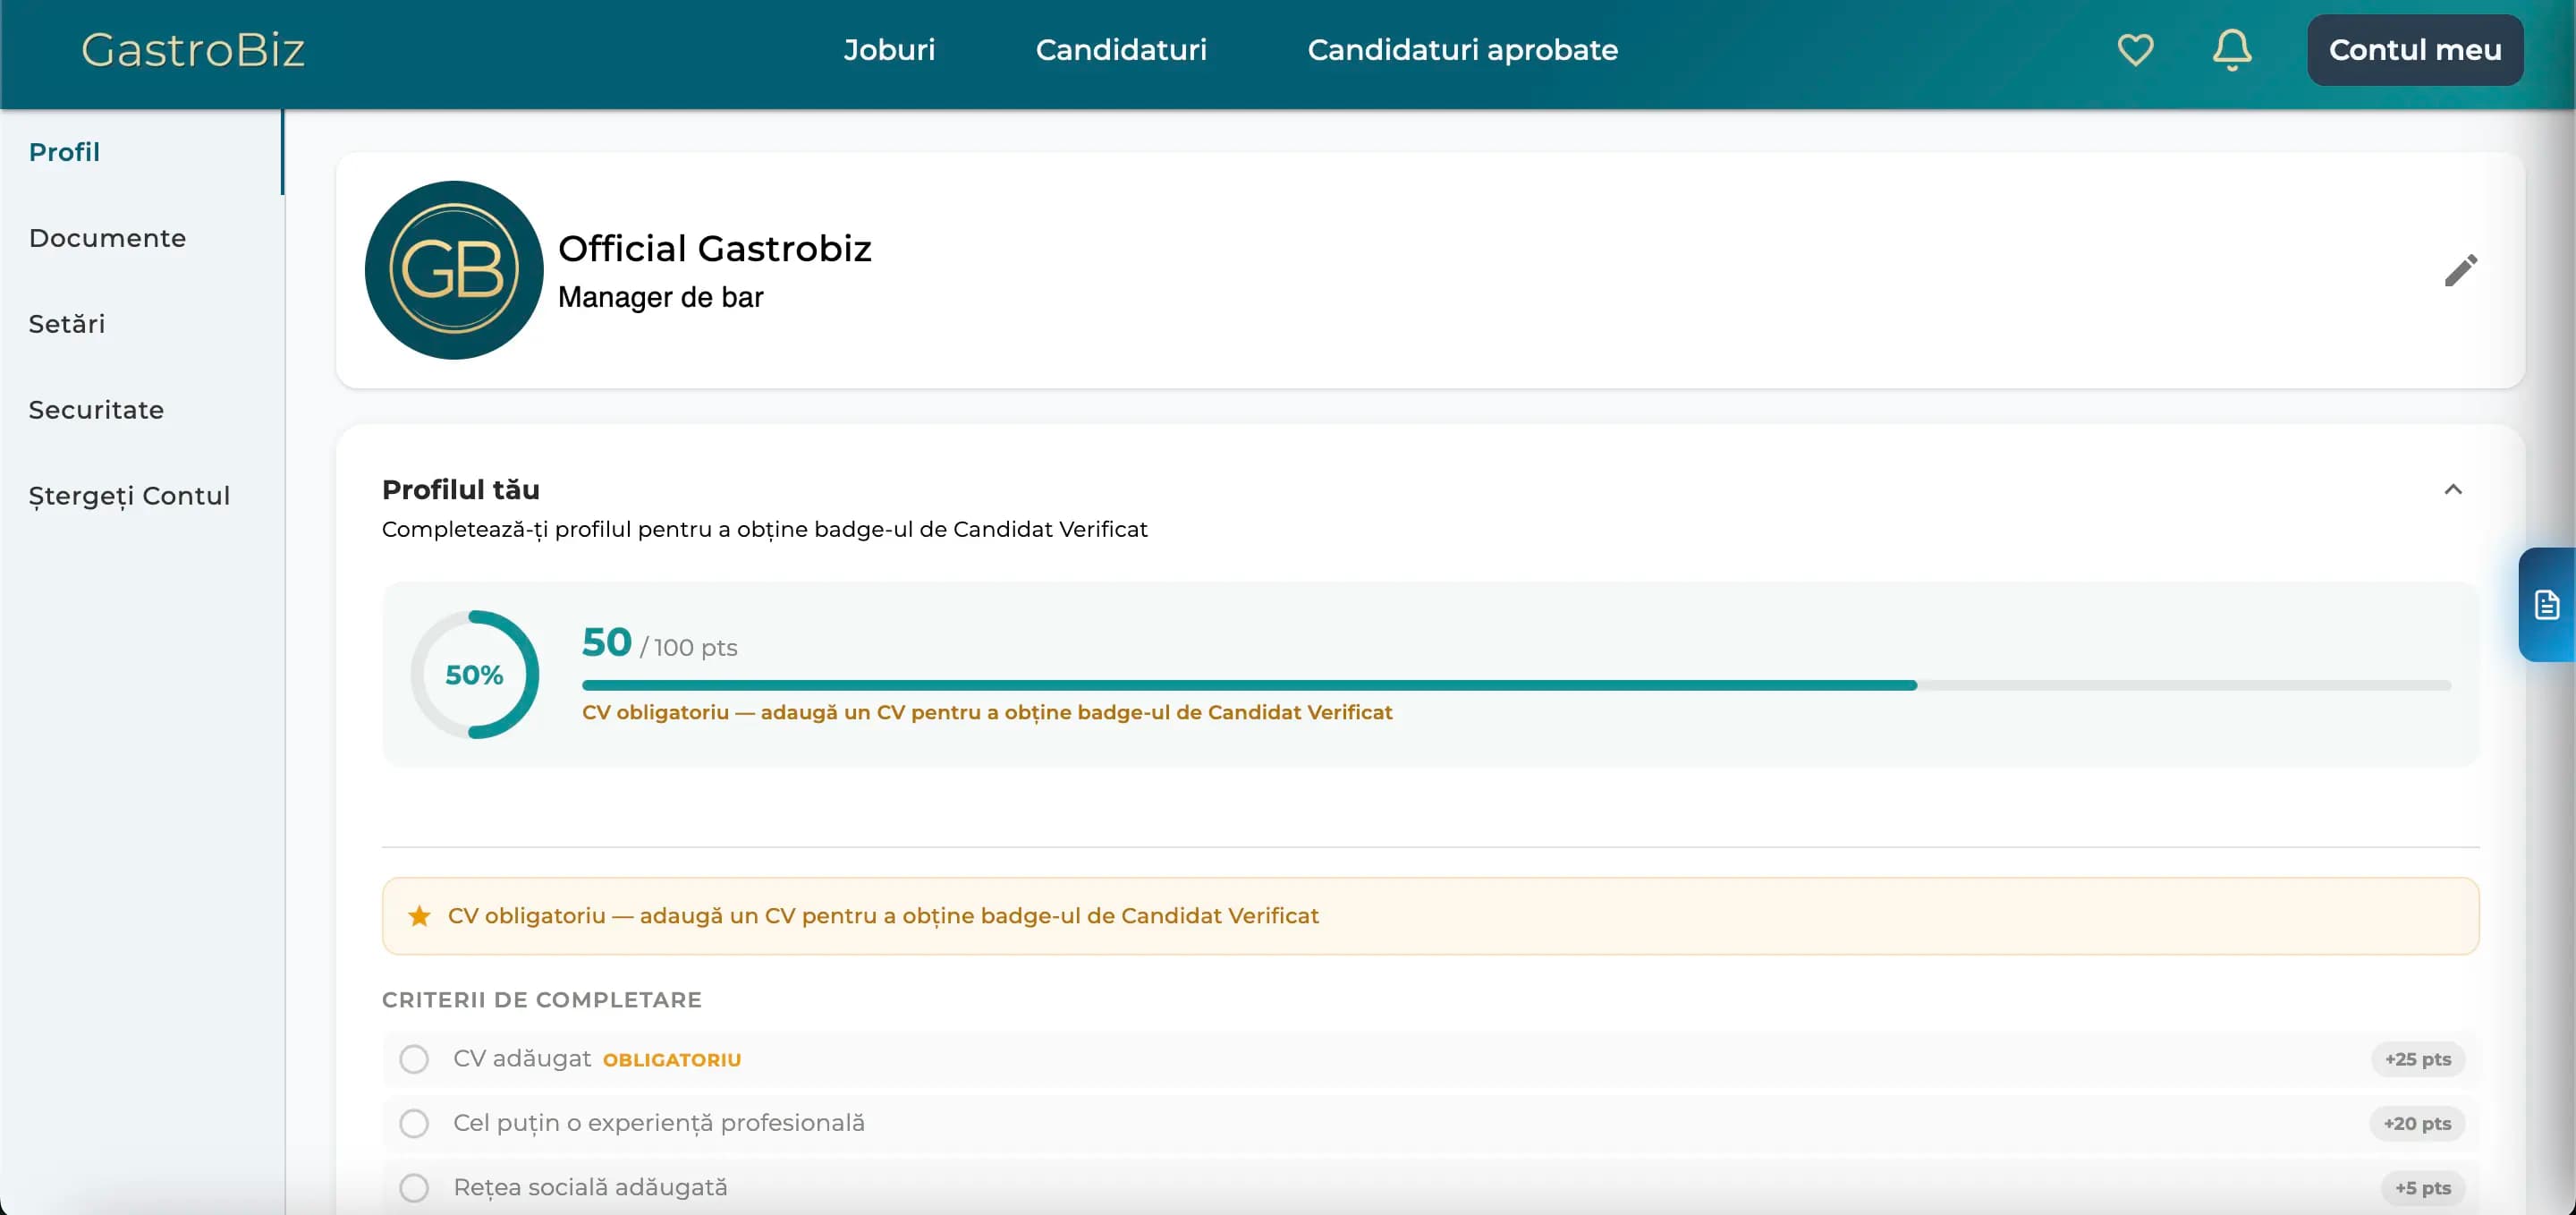Image resolution: width=2576 pixels, height=1215 pixels.
Task: Click the +25 pts badge
Action: [x=2417, y=1059]
